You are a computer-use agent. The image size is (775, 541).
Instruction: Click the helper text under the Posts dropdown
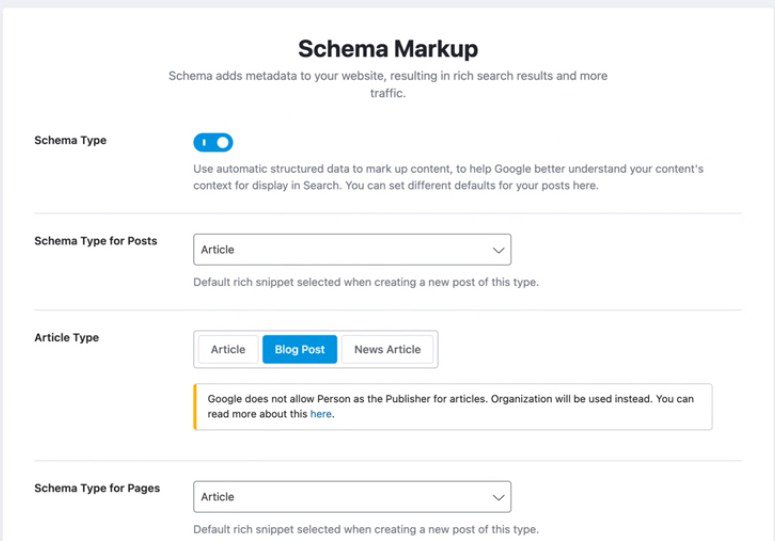coord(366,282)
